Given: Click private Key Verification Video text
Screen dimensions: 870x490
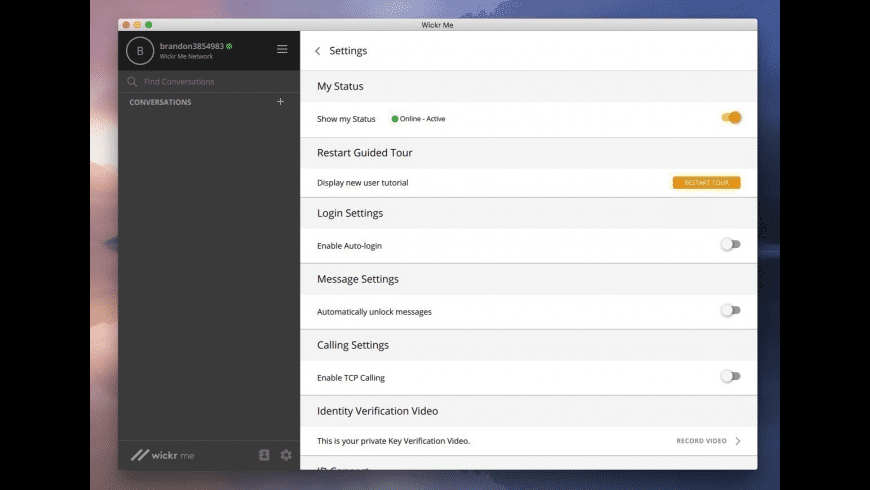Looking at the screenshot, I should (393, 441).
